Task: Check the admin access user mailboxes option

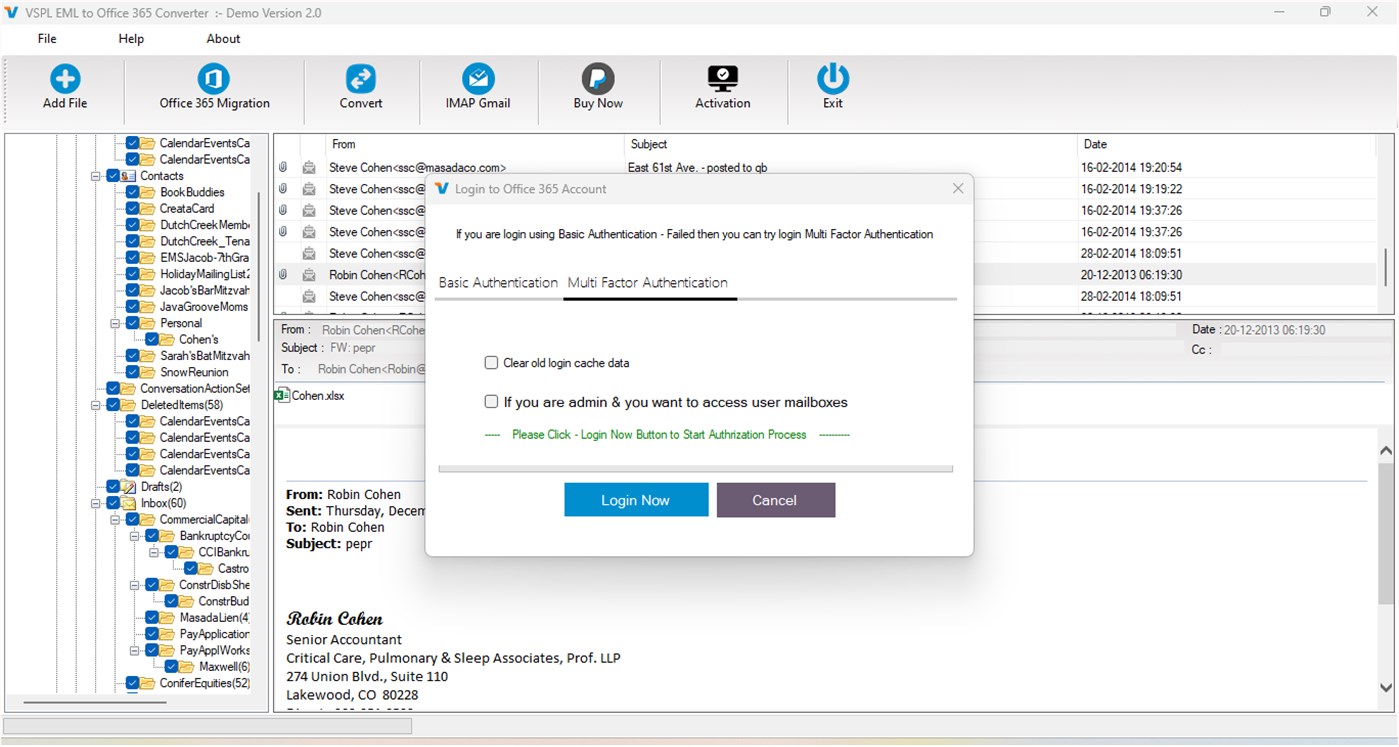Action: 491,401
